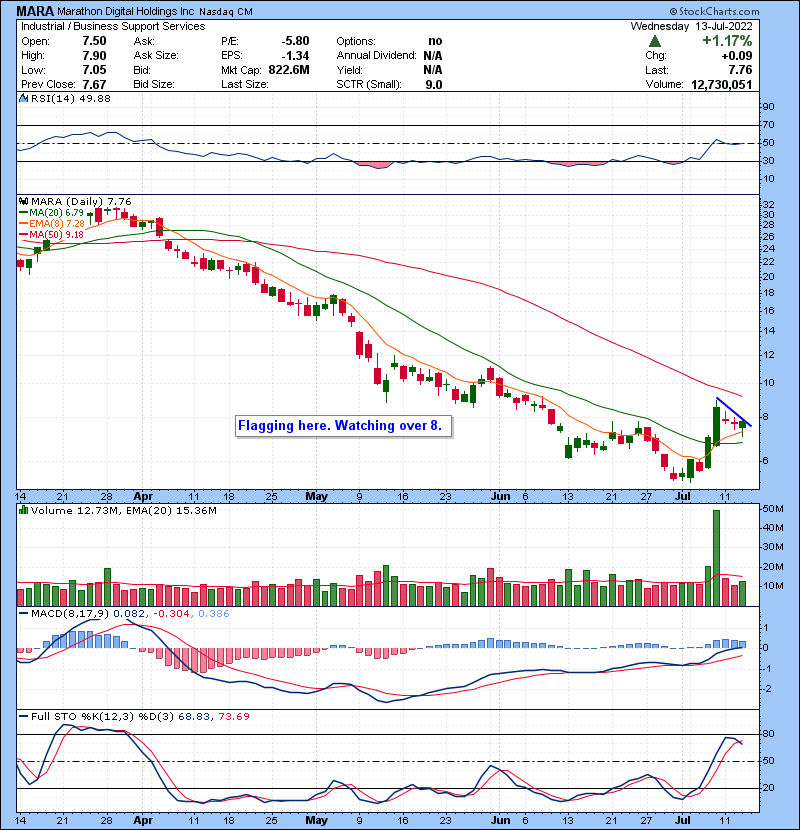
Task: Click the Full STO legend dash marker
Action: click(x=23, y=716)
